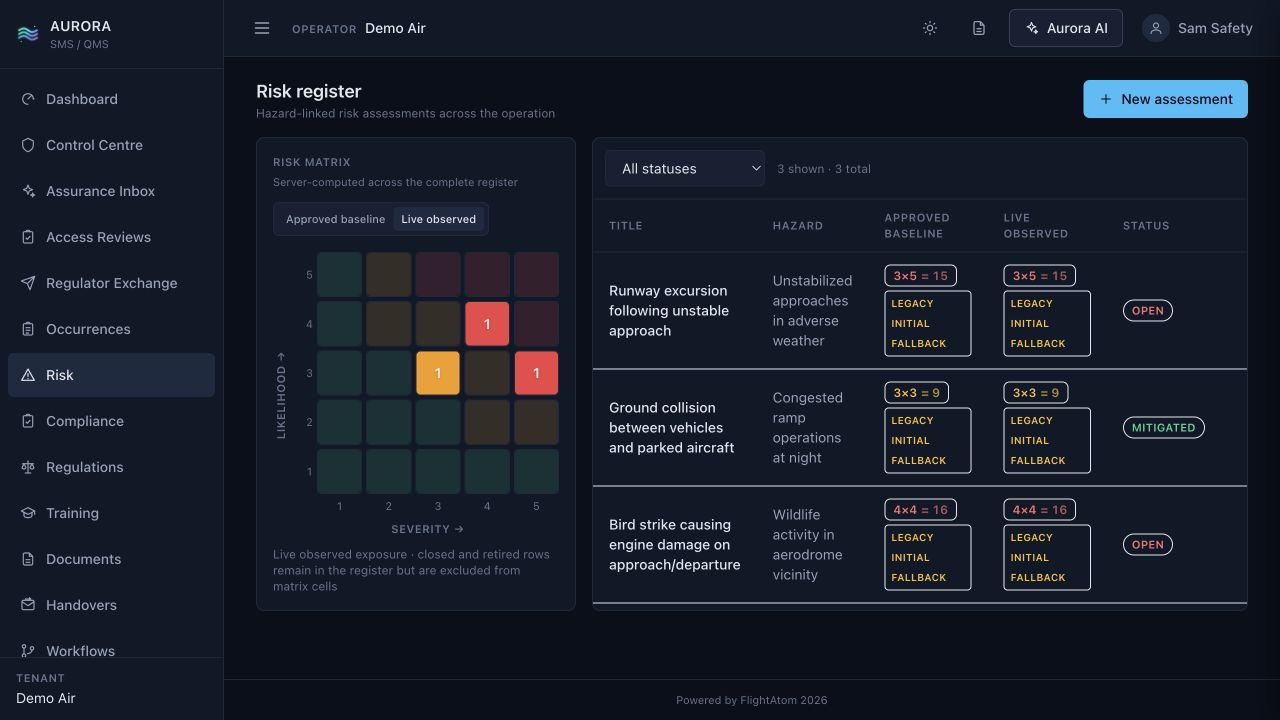Click the Assurance Inbox sparkle icon
This screenshot has width=1280, height=720.
28,191
